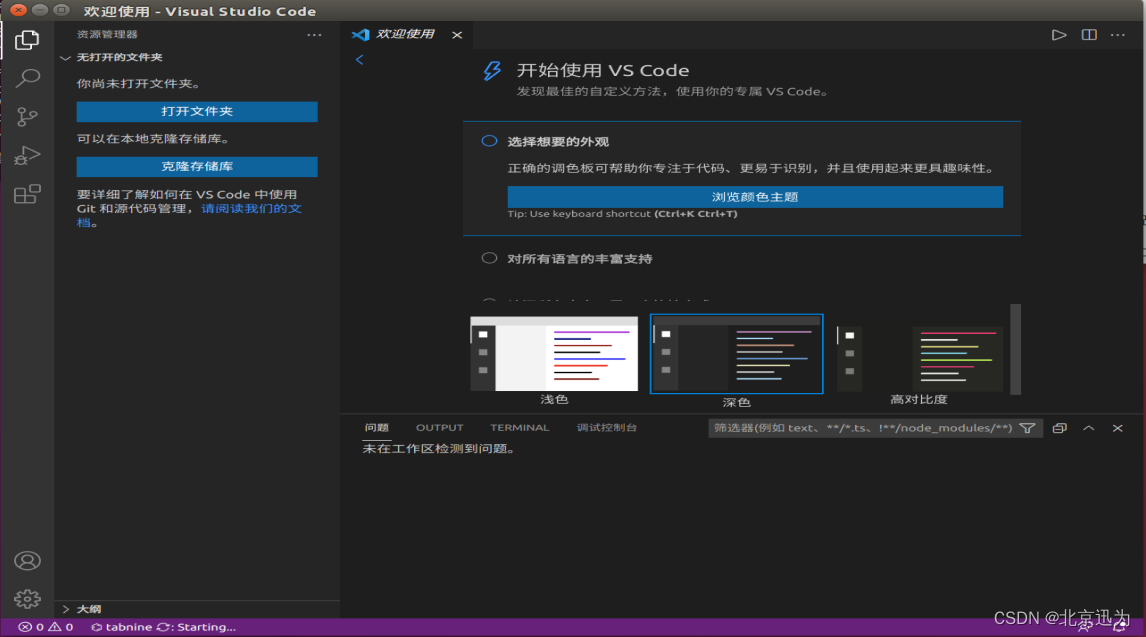The width and height of the screenshot is (1146, 637).
Task: Open the Source Control icon in sidebar
Action: point(27,116)
